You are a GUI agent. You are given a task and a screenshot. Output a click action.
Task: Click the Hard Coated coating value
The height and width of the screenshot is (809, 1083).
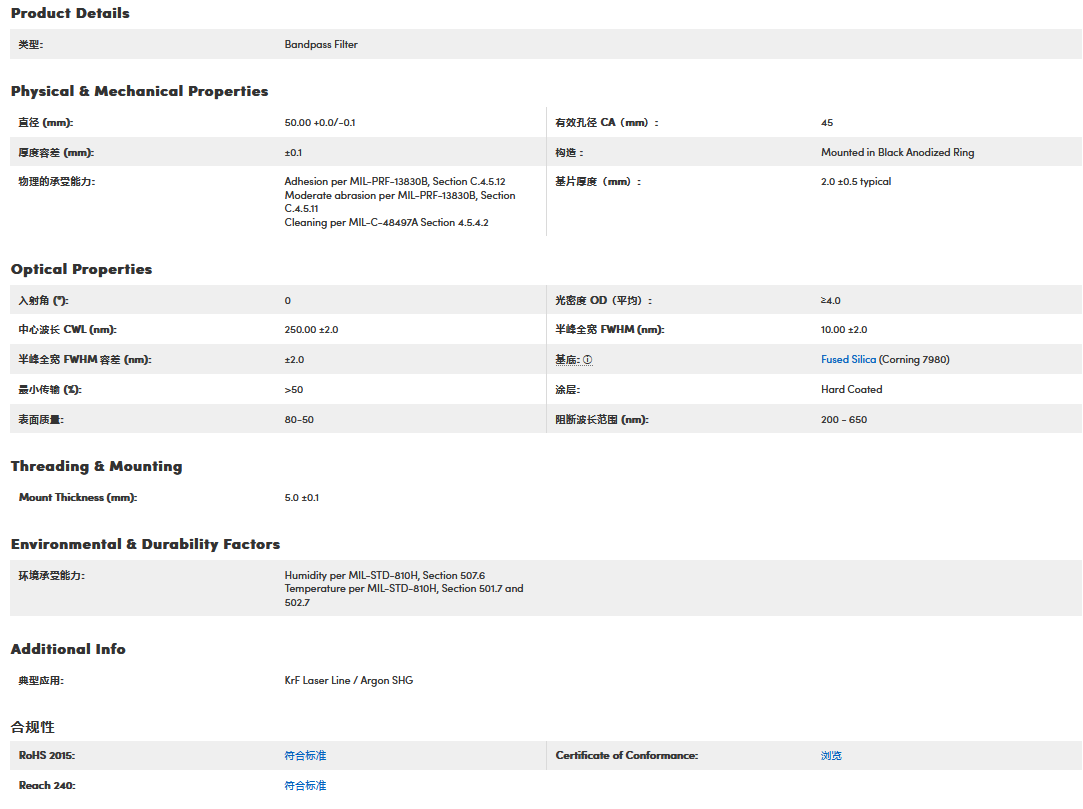point(851,390)
